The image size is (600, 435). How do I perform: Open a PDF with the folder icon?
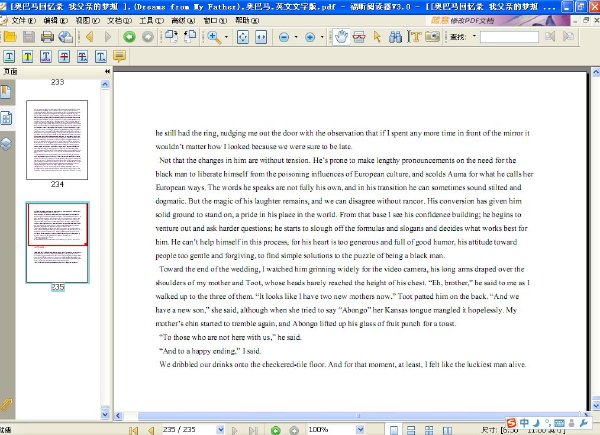10,37
